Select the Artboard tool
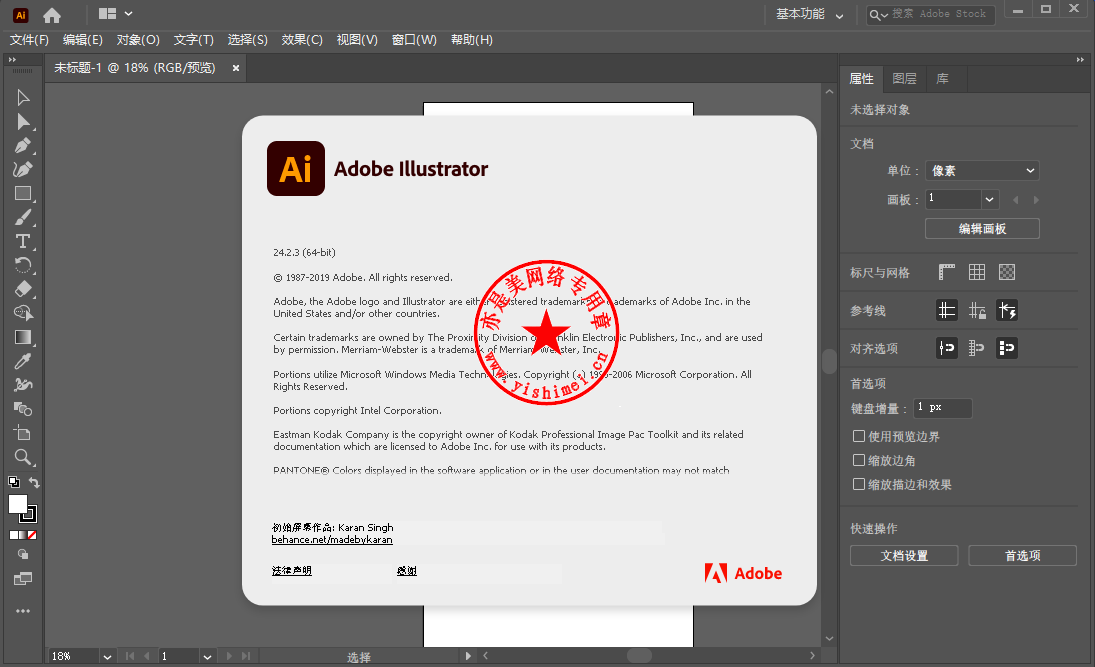1095x667 pixels. [x=23, y=433]
